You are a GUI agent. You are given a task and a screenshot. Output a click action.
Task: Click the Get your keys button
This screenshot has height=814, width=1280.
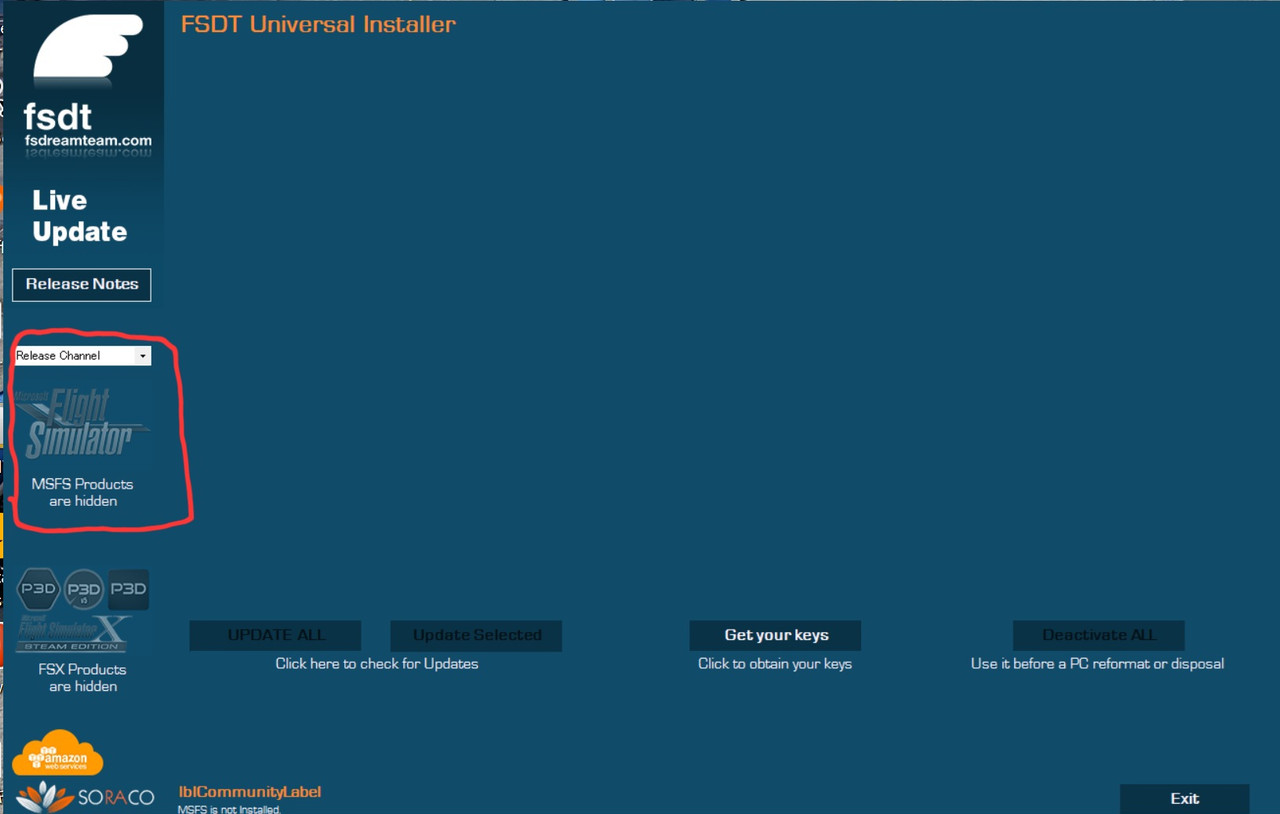[775, 635]
